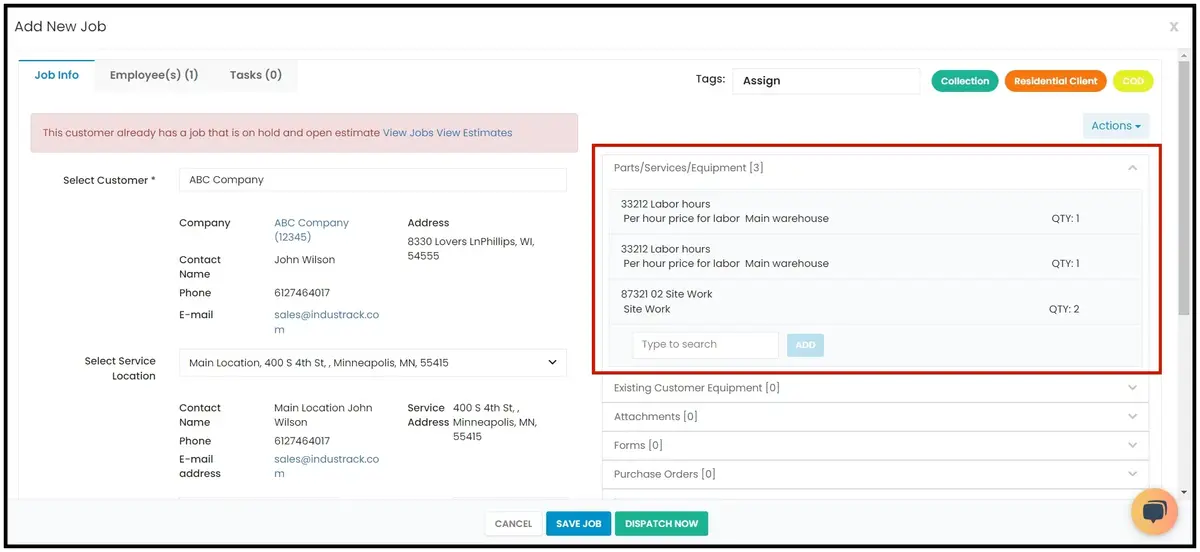Image resolution: width=1200 pixels, height=552 pixels.
Task: Expand the Purchase Orders section
Action: pyautogui.click(x=875, y=474)
